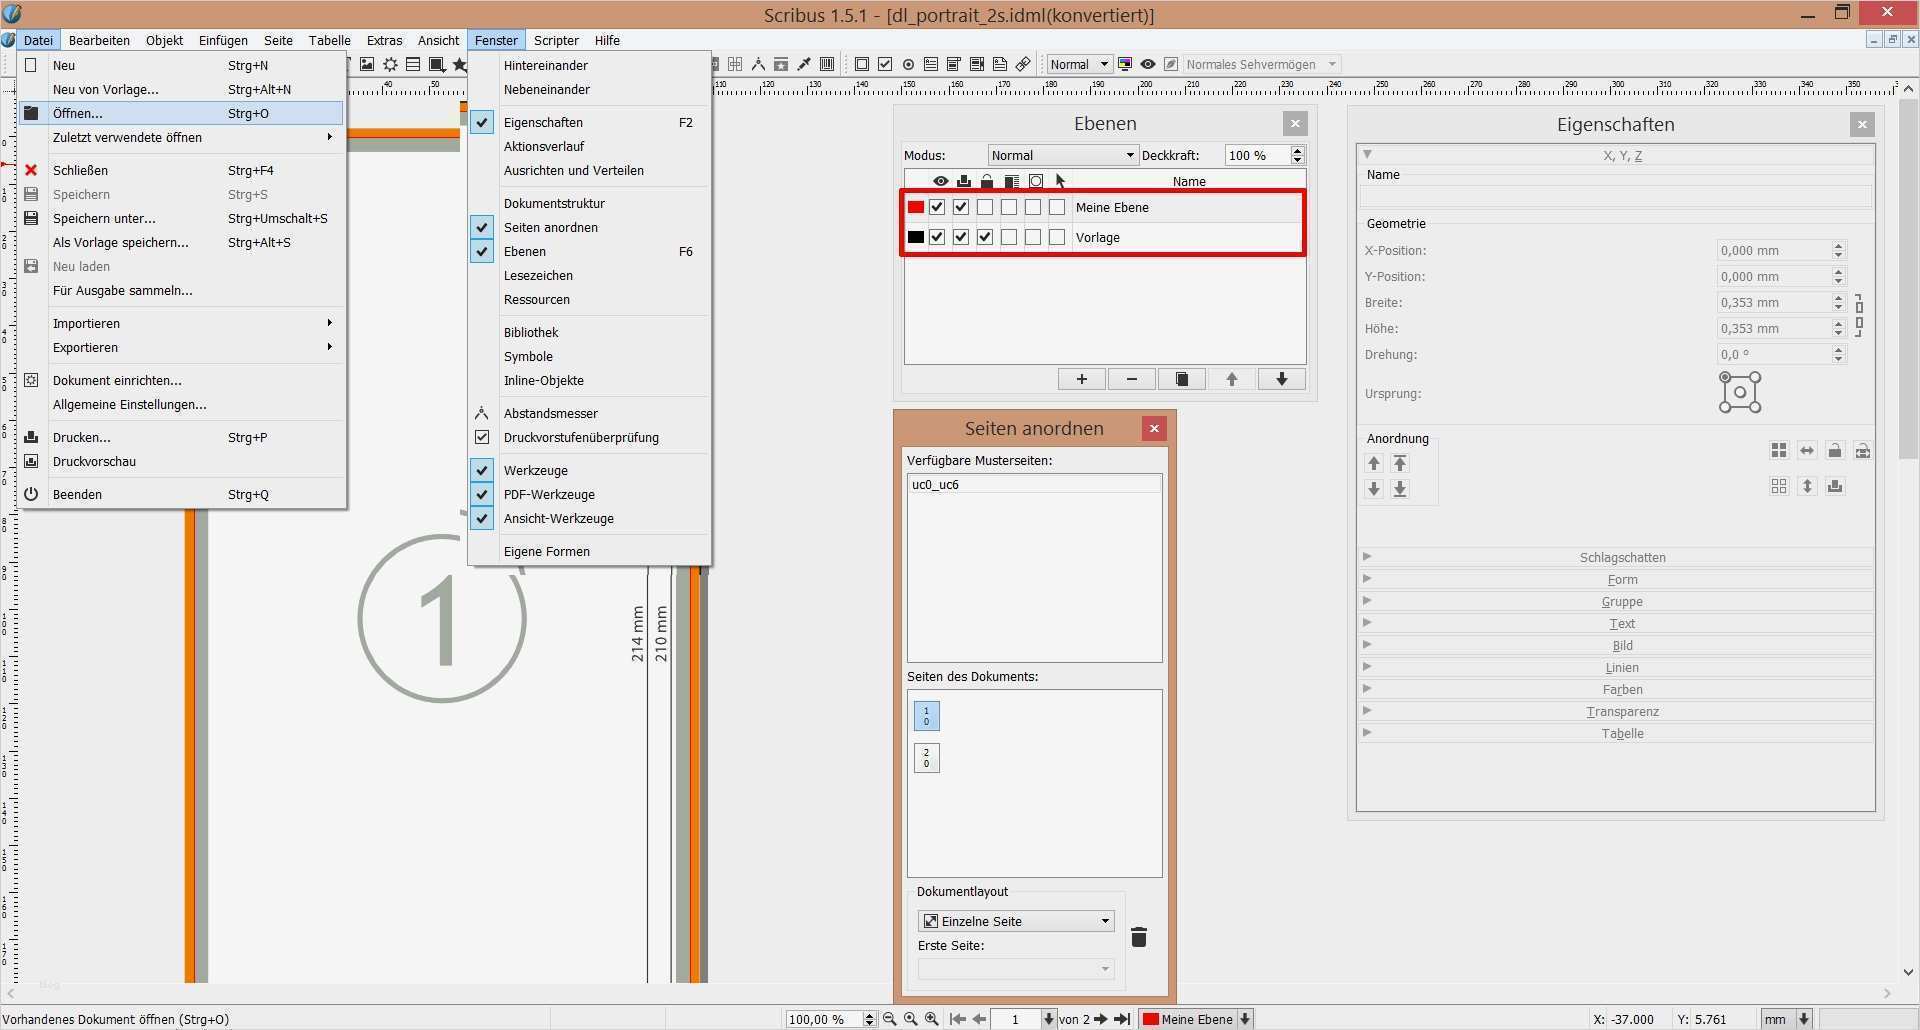Go to the previous page
1920x1030 pixels.
(x=980, y=1019)
